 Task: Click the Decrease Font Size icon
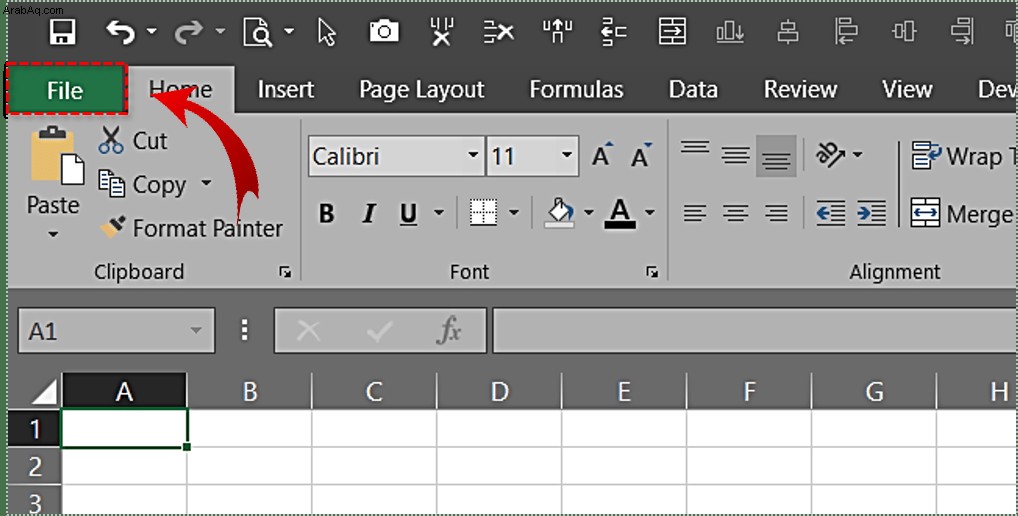[x=640, y=155]
